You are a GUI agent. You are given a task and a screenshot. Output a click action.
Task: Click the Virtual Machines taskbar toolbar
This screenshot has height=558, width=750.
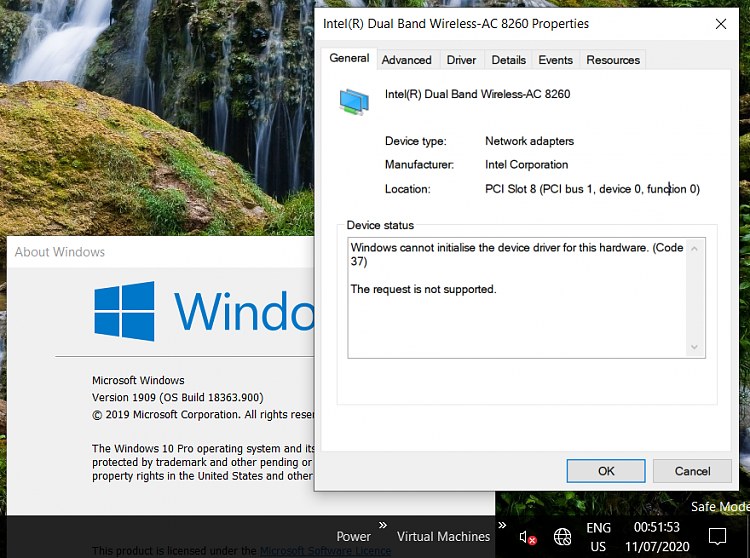pyautogui.click(x=443, y=536)
